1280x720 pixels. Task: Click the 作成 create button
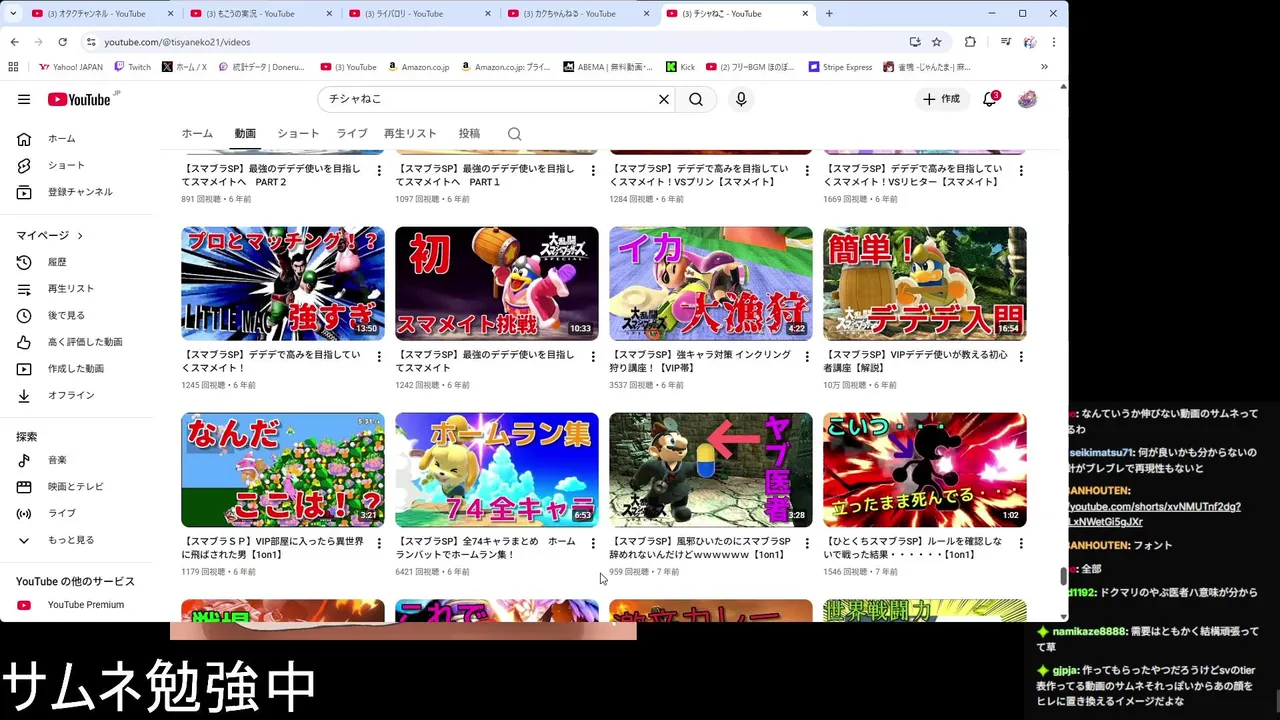(x=941, y=99)
